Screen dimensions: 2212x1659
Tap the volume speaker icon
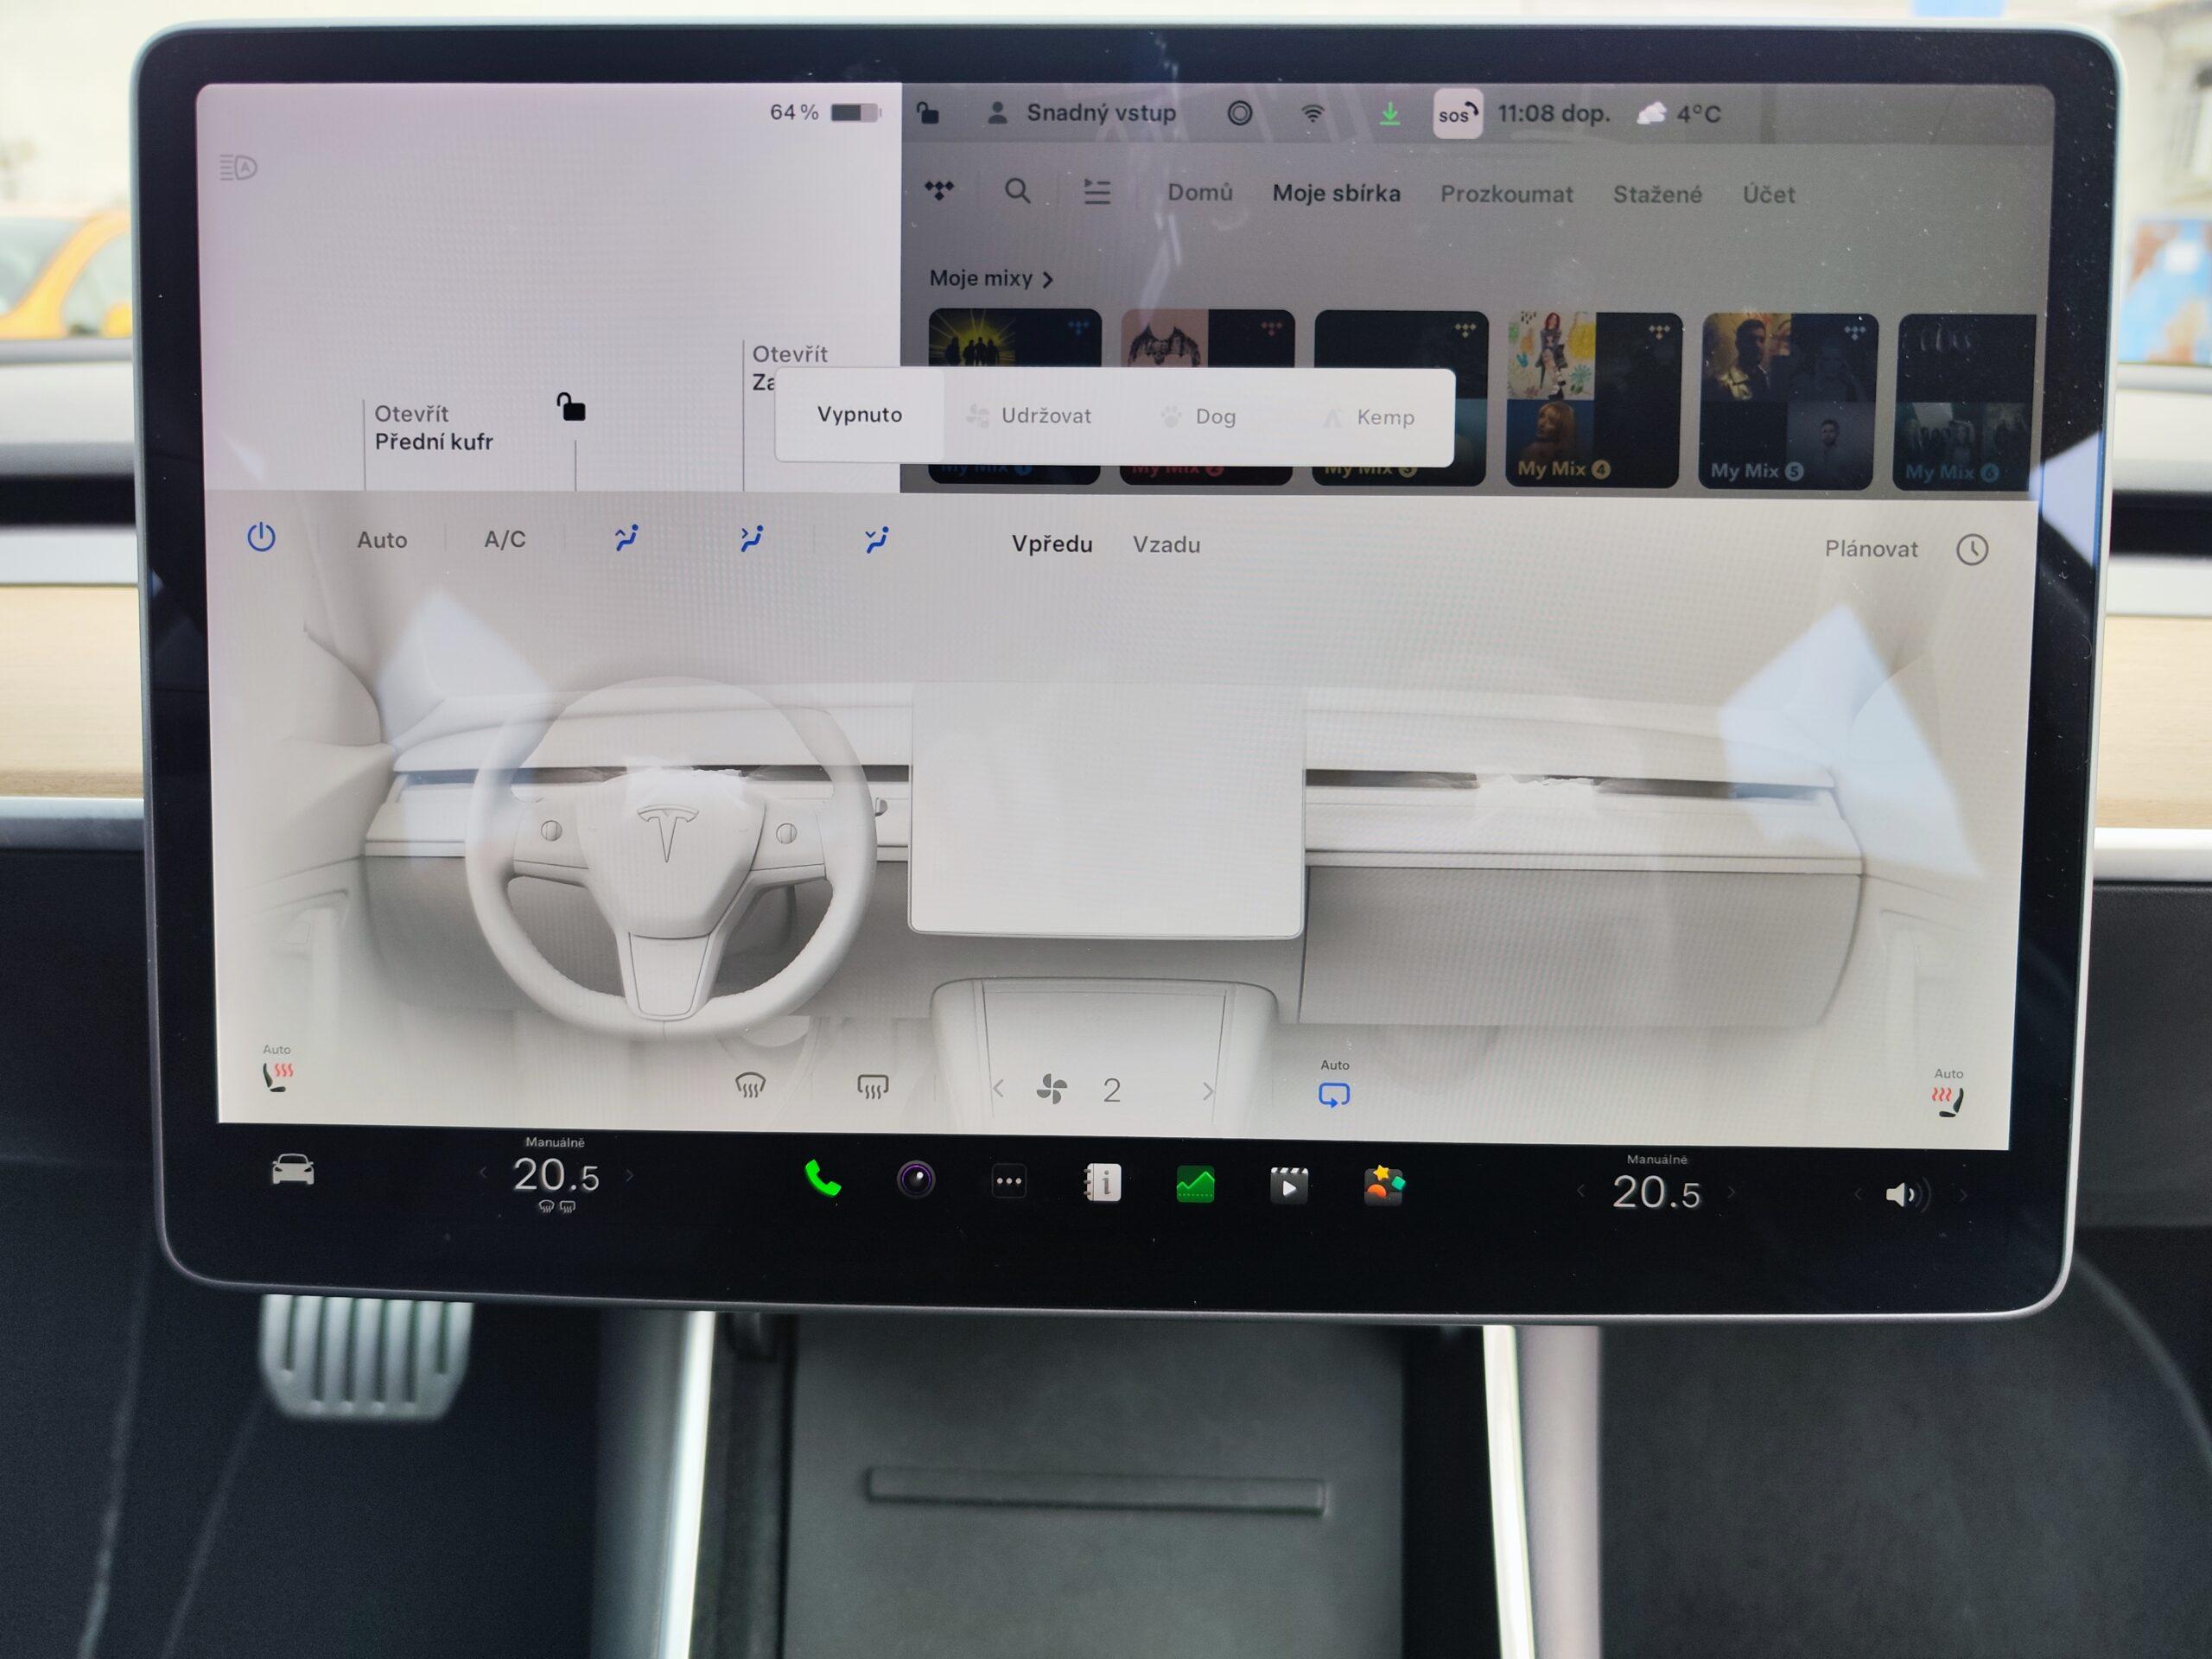tap(1907, 1194)
